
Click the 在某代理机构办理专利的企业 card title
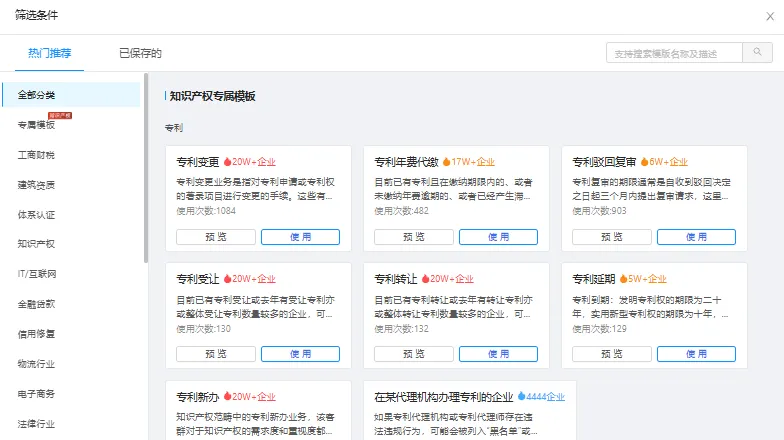coord(444,397)
